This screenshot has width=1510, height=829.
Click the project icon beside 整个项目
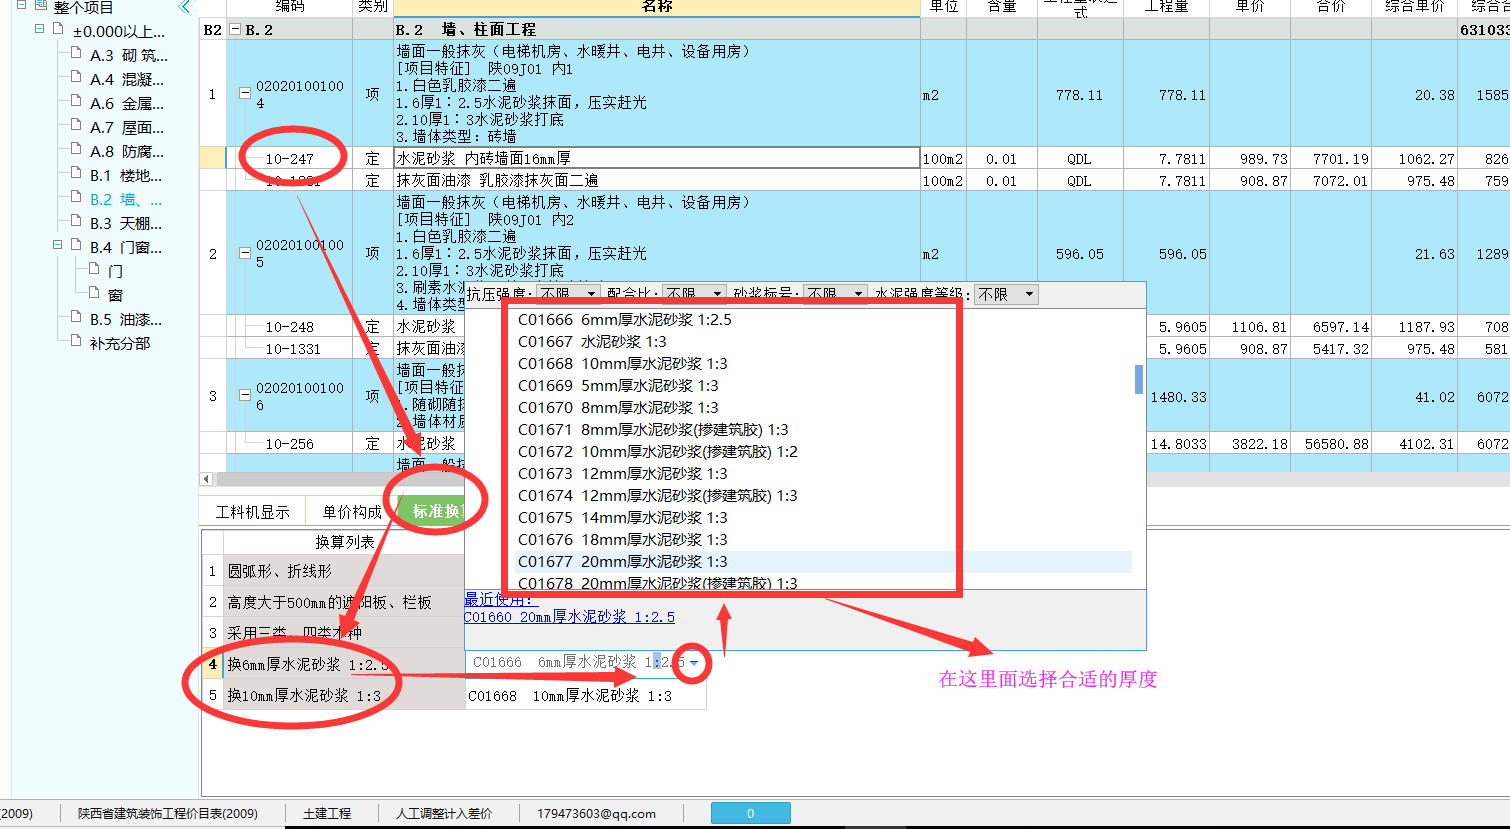pos(40,6)
